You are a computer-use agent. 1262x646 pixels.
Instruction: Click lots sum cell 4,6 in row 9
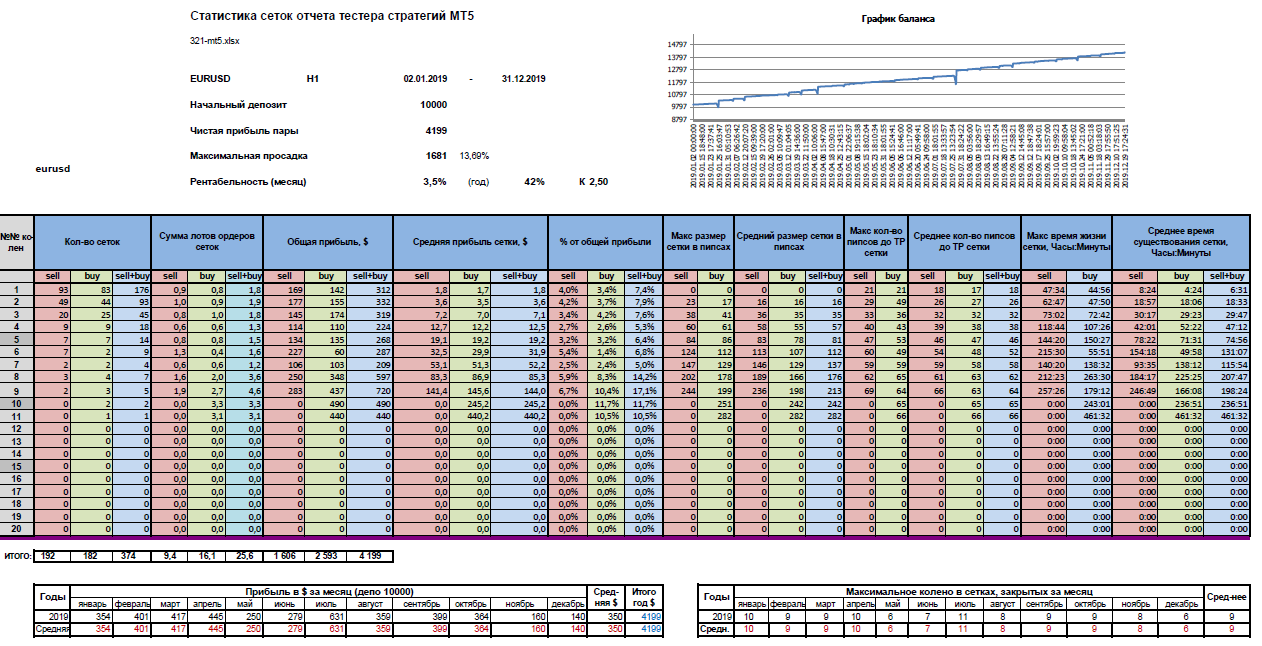(242, 389)
